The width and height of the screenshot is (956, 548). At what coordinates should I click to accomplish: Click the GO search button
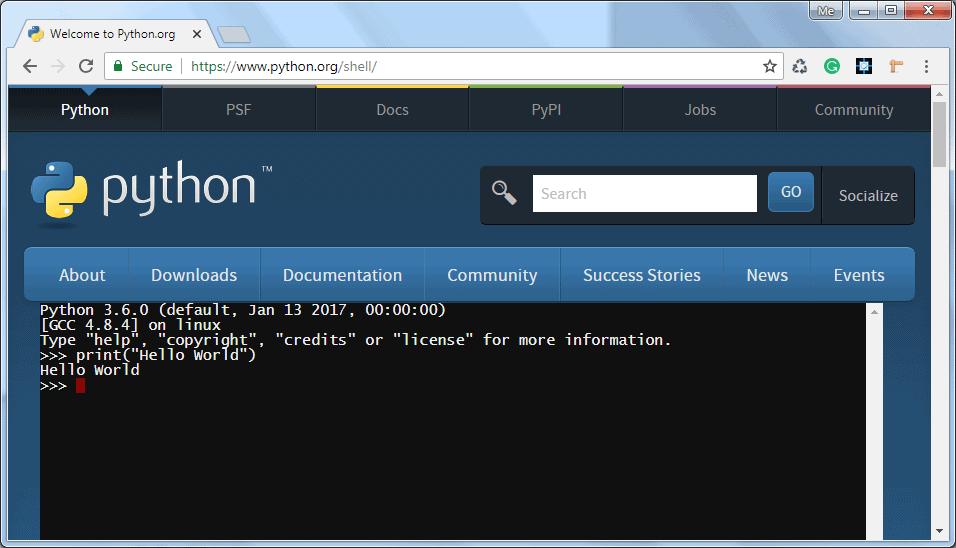click(791, 191)
